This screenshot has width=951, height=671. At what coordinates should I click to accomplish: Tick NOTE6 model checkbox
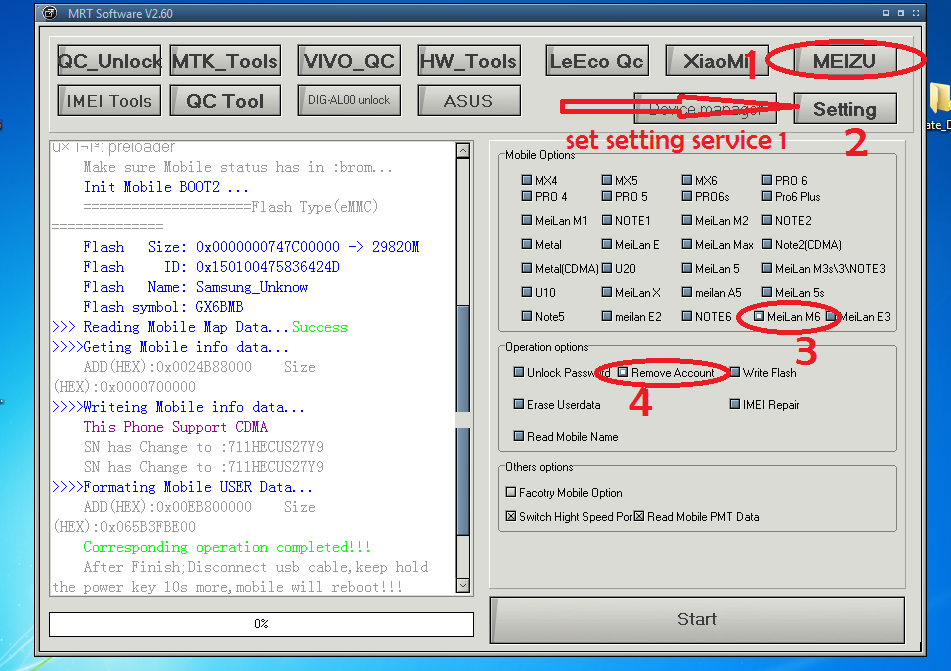687,316
